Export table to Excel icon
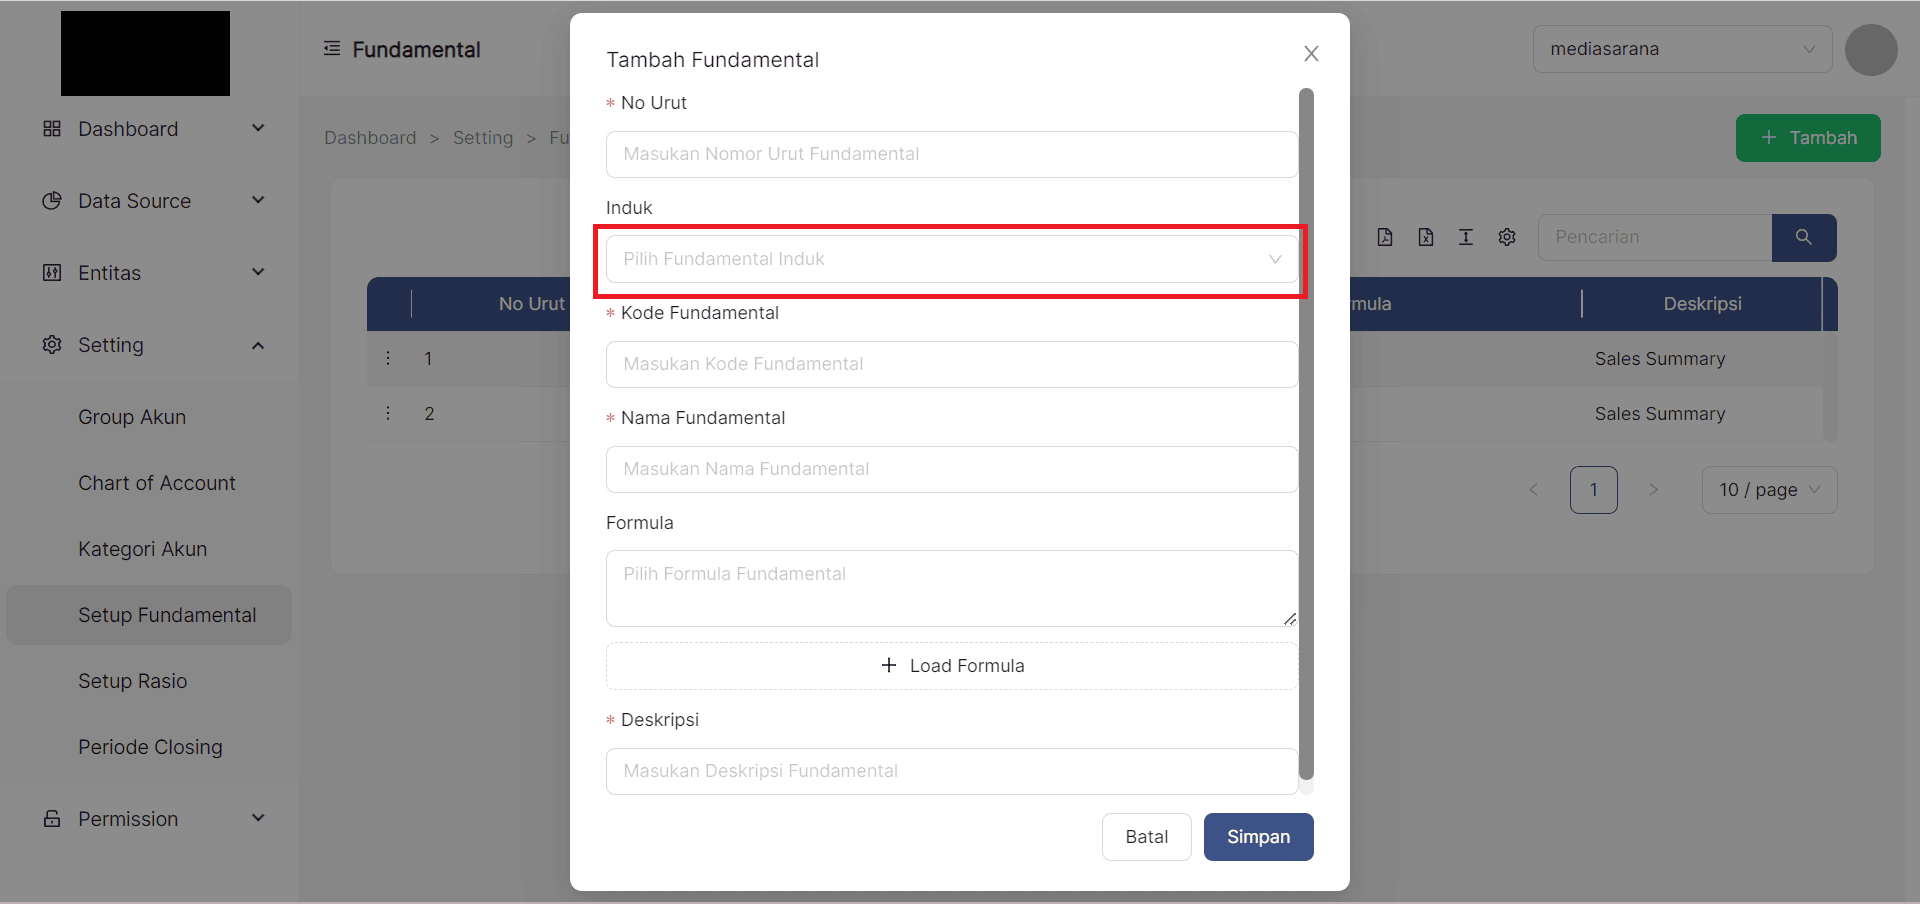Screen dimensions: 1920x904 point(1425,237)
